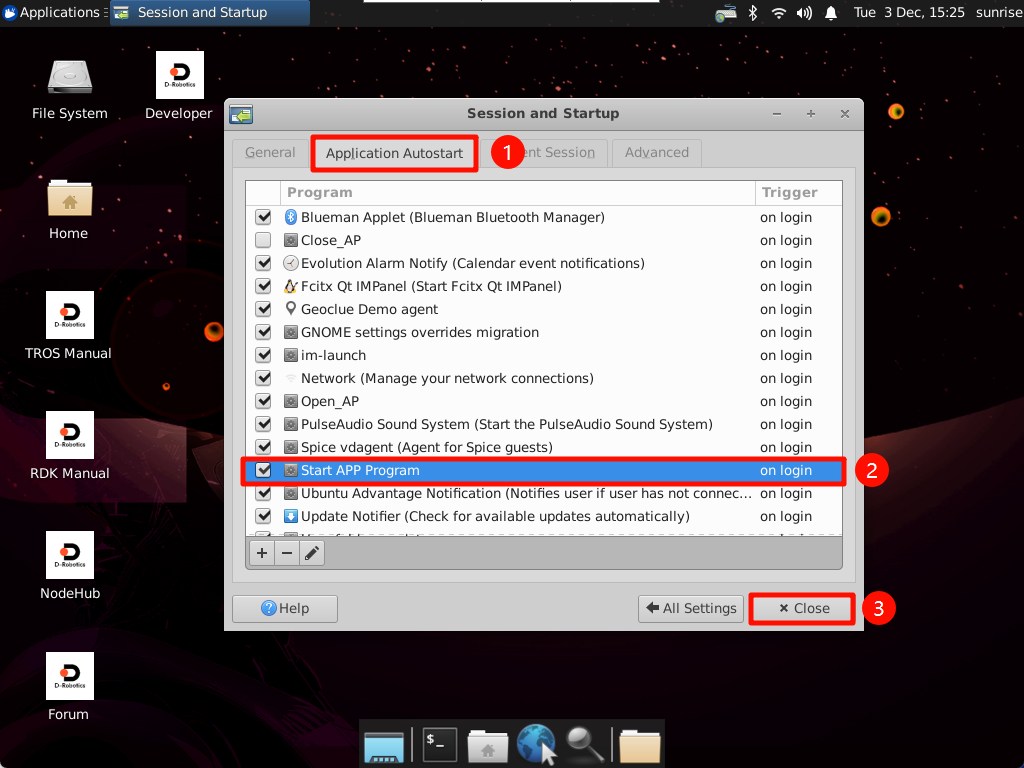The height and width of the screenshot is (768, 1024).
Task: Click the Show Desktop icon in the dock
Action: point(384,747)
